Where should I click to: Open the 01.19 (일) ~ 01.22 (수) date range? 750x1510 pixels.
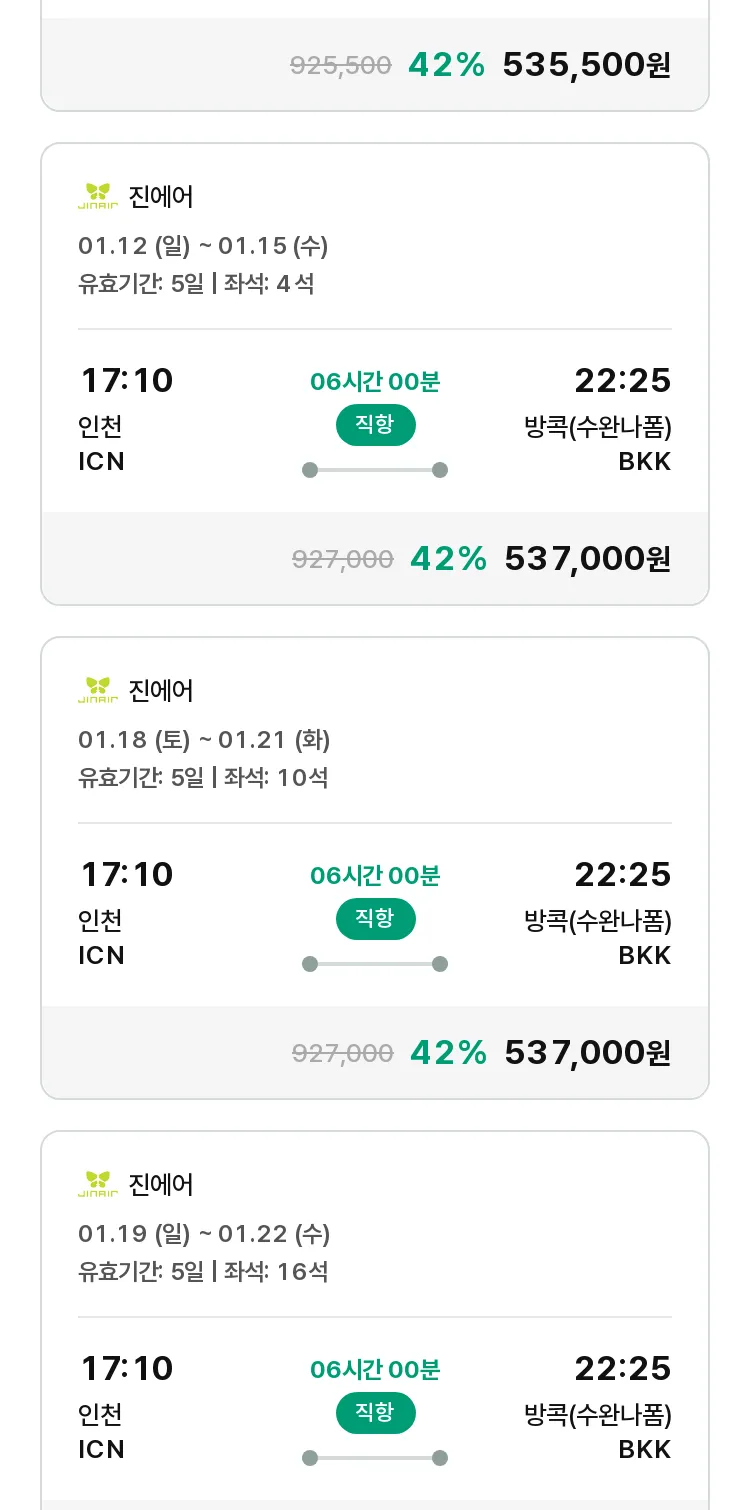pos(204,1234)
